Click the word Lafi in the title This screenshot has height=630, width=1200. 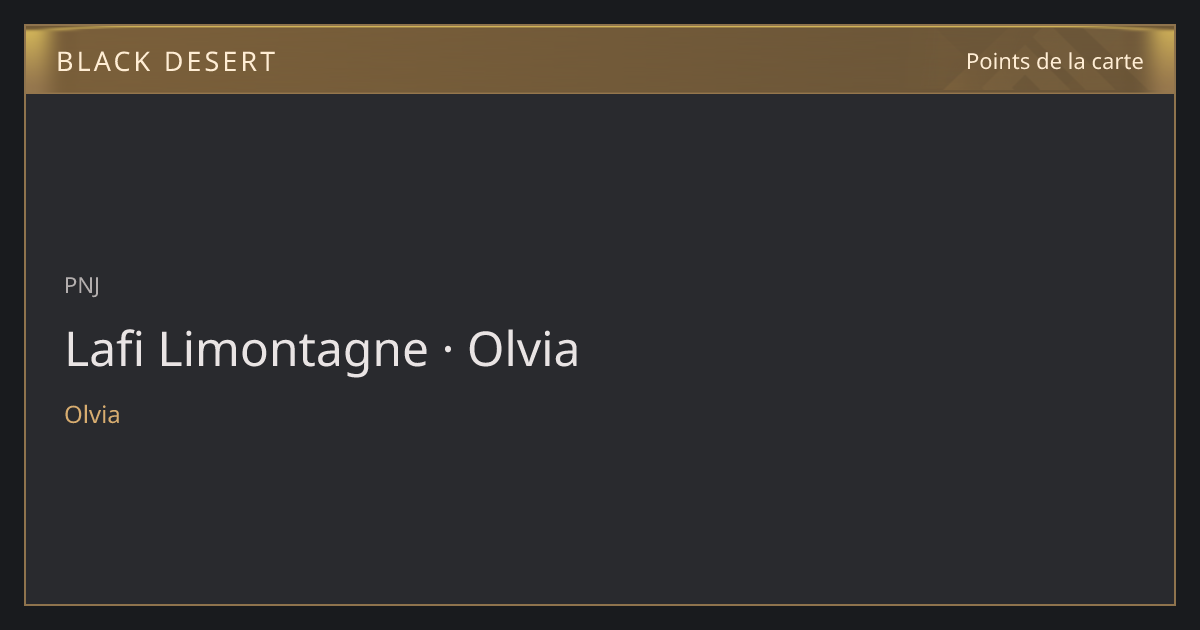pos(106,349)
